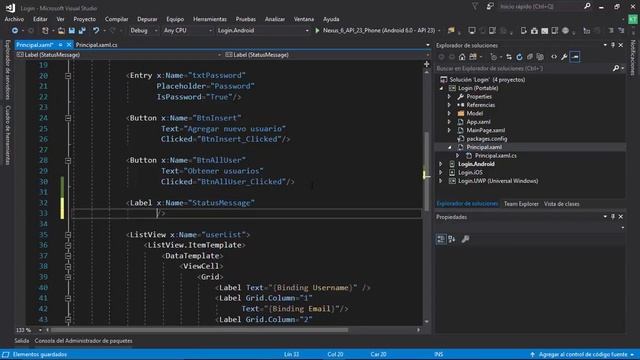Viewport: 640px width, 360px height.
Task: Open the Herramientas menu
Action: [x=210, y=19]
